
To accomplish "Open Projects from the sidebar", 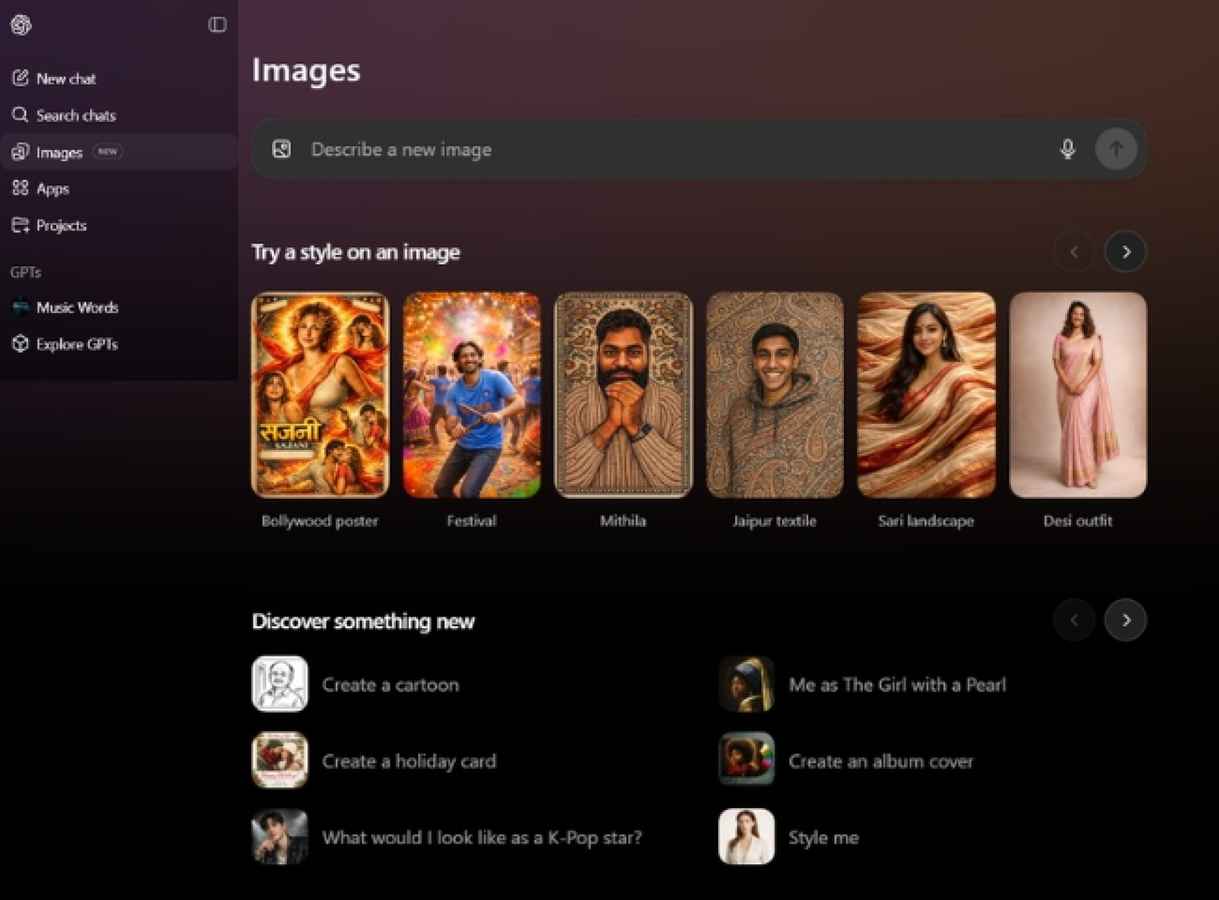I will point(20,225).
